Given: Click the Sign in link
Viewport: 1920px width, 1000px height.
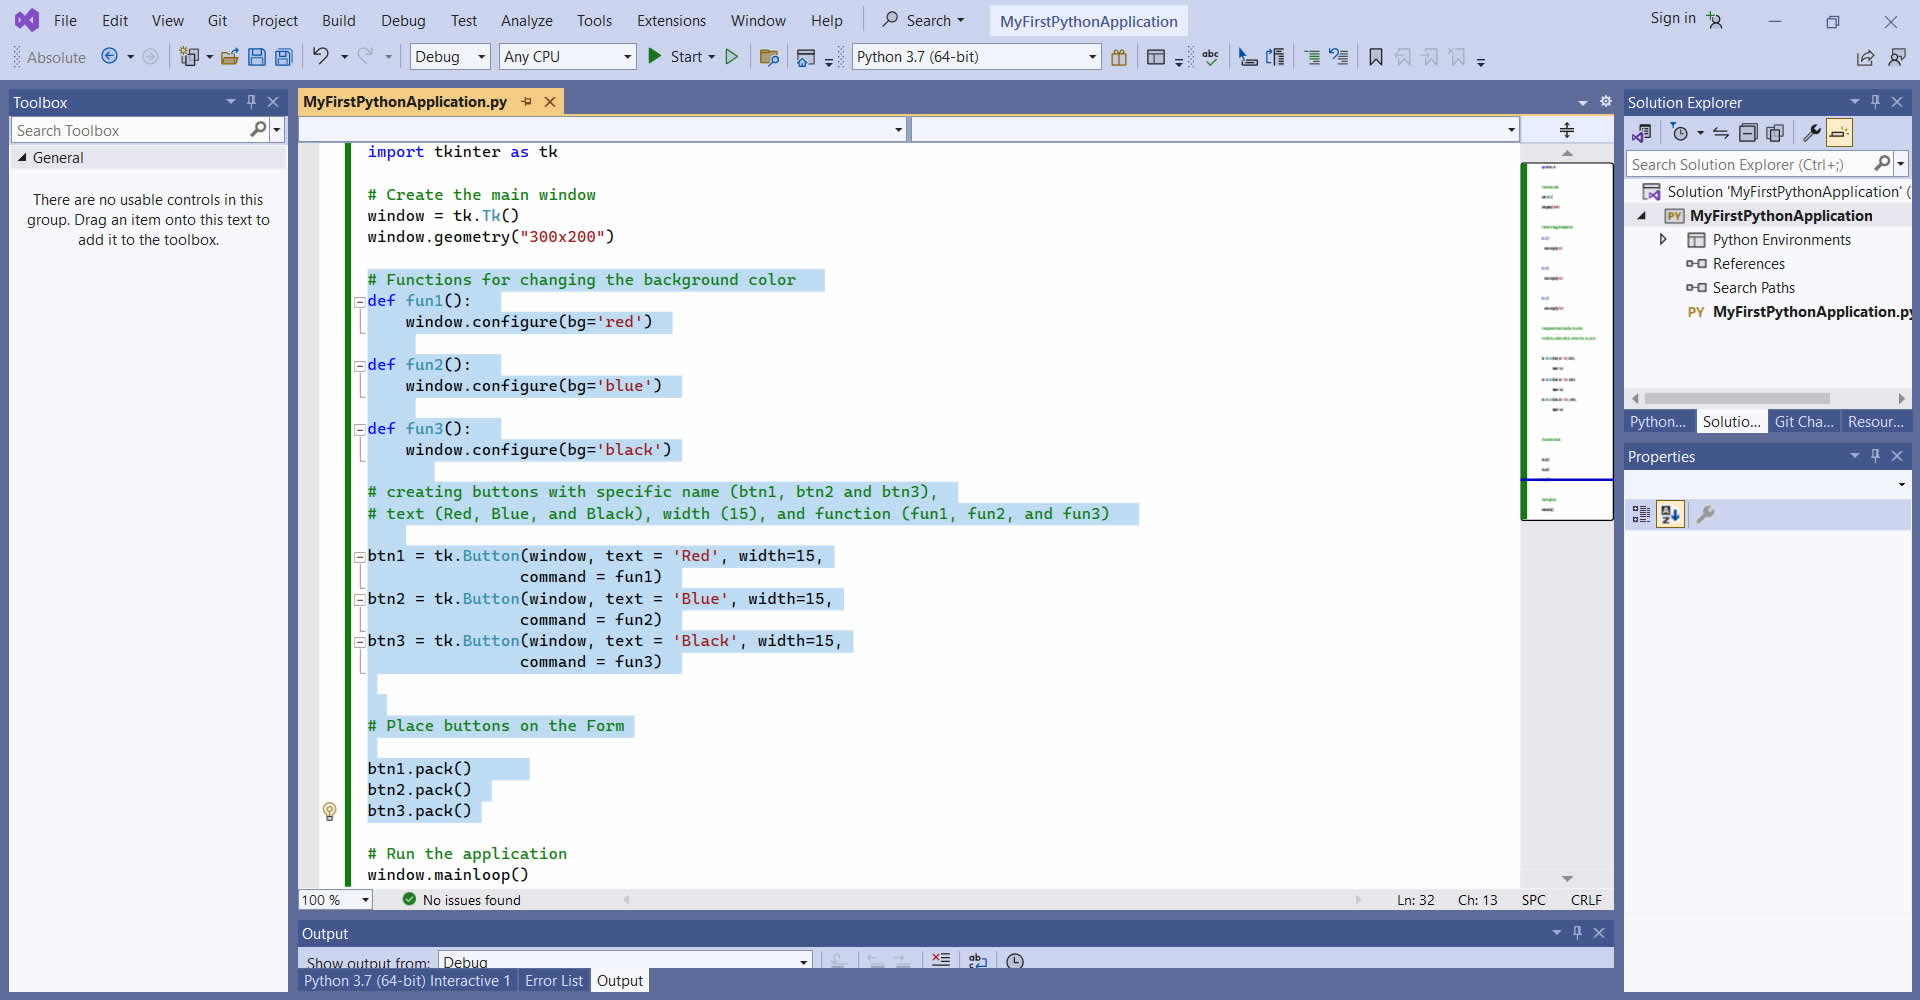Looking at the screenshot, I should pyautogui.click(x=1672, y=18).
